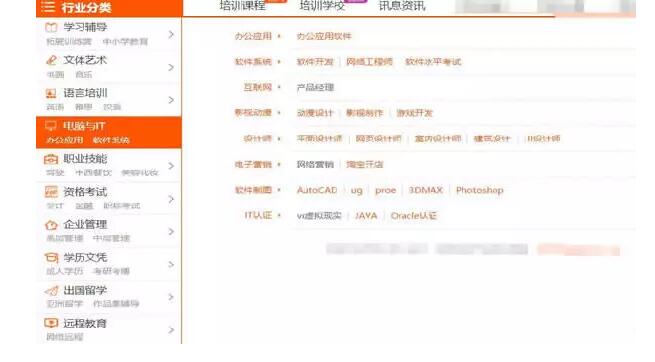Select the JAVA certification link
The image size is (655, 362).
[366, 216]
